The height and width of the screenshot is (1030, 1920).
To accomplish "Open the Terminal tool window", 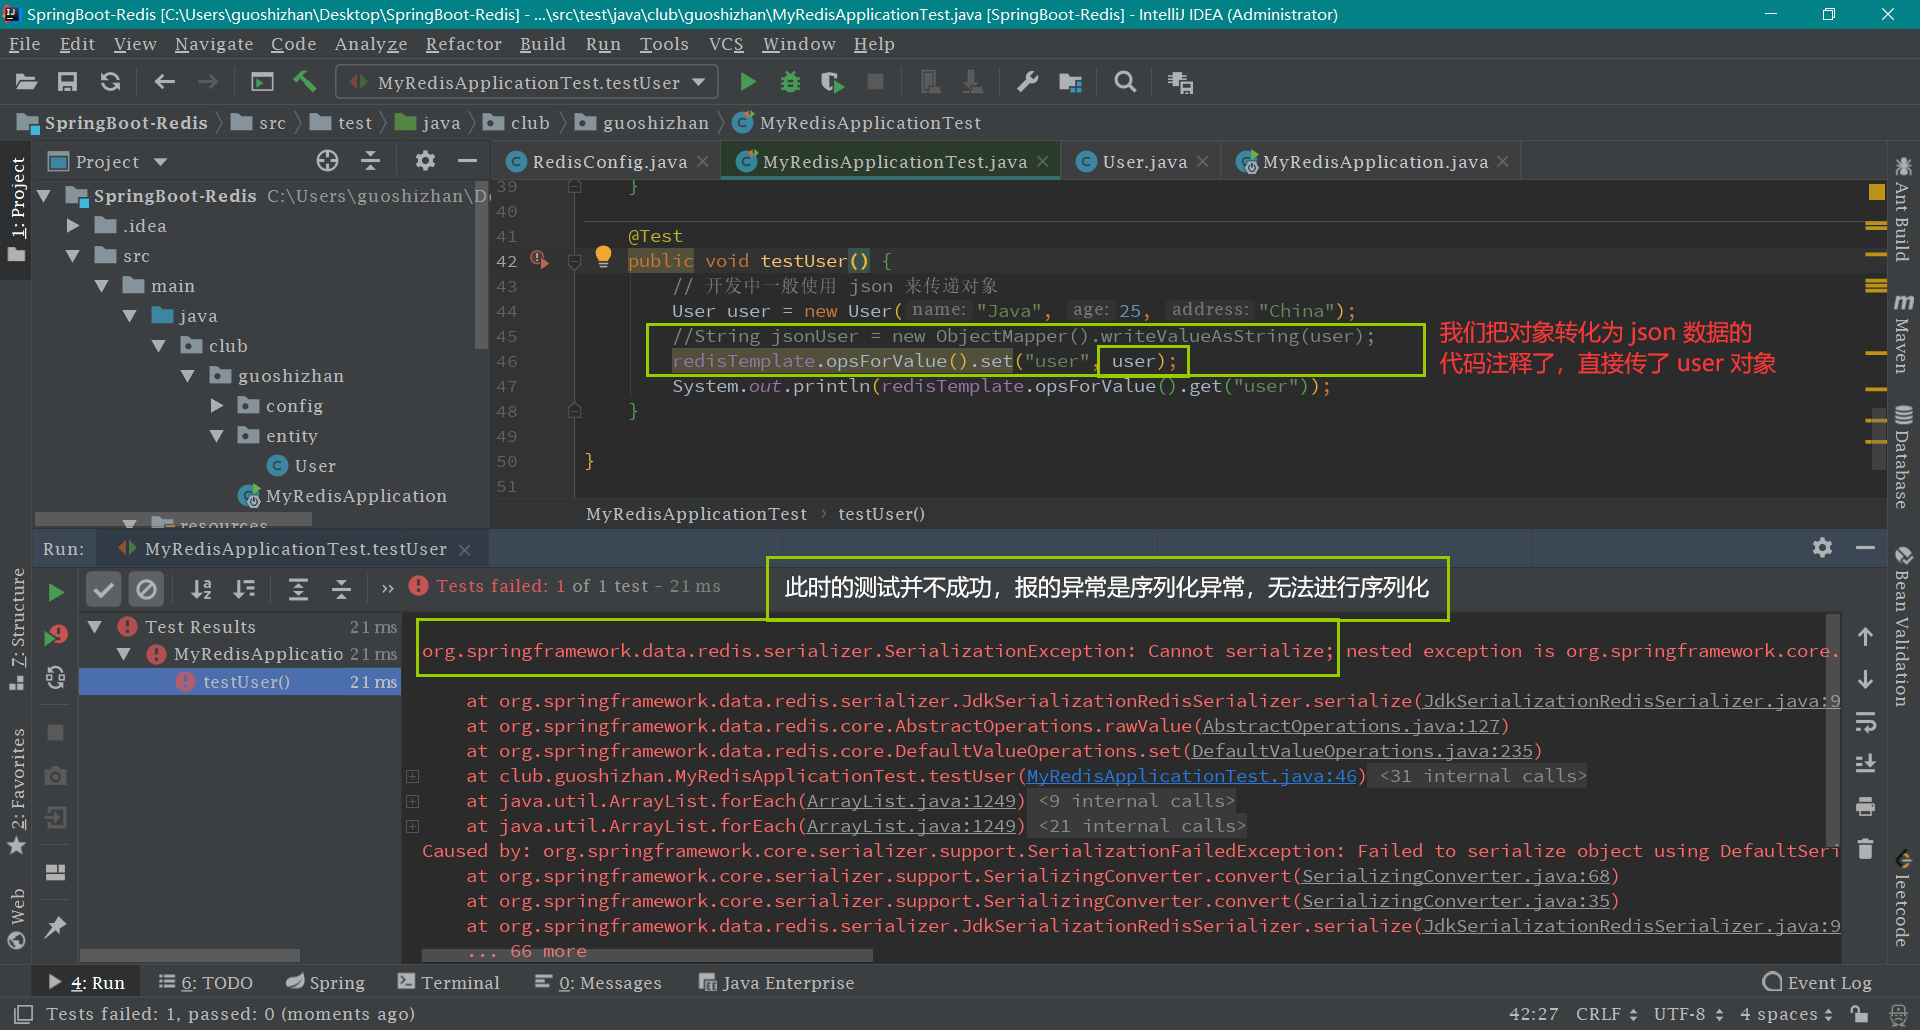I will (x=449, y=983).
